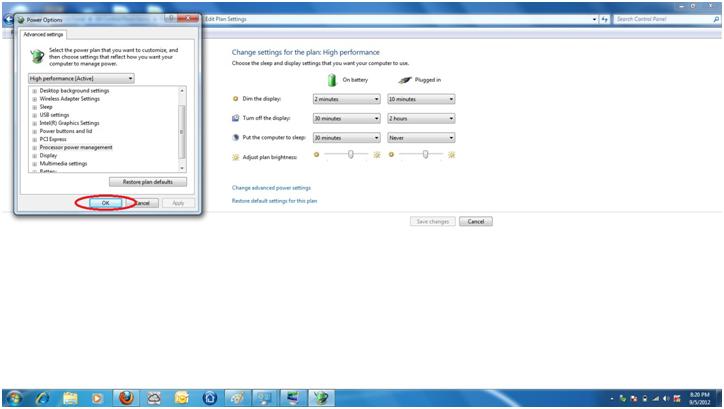Image resolution: width=724 pixels, height=409 pixels.
Task: Click the settings list scrollbar thumb
Action: (x=182, y=132)
